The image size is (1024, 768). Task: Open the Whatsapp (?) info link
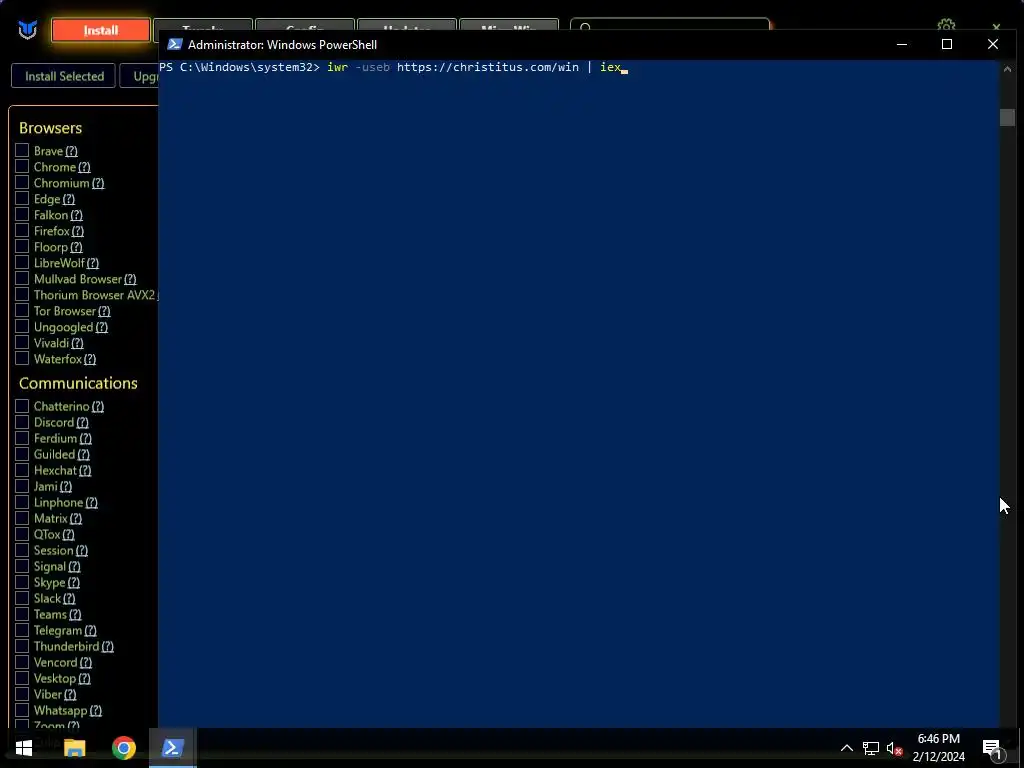click(95, 711)
